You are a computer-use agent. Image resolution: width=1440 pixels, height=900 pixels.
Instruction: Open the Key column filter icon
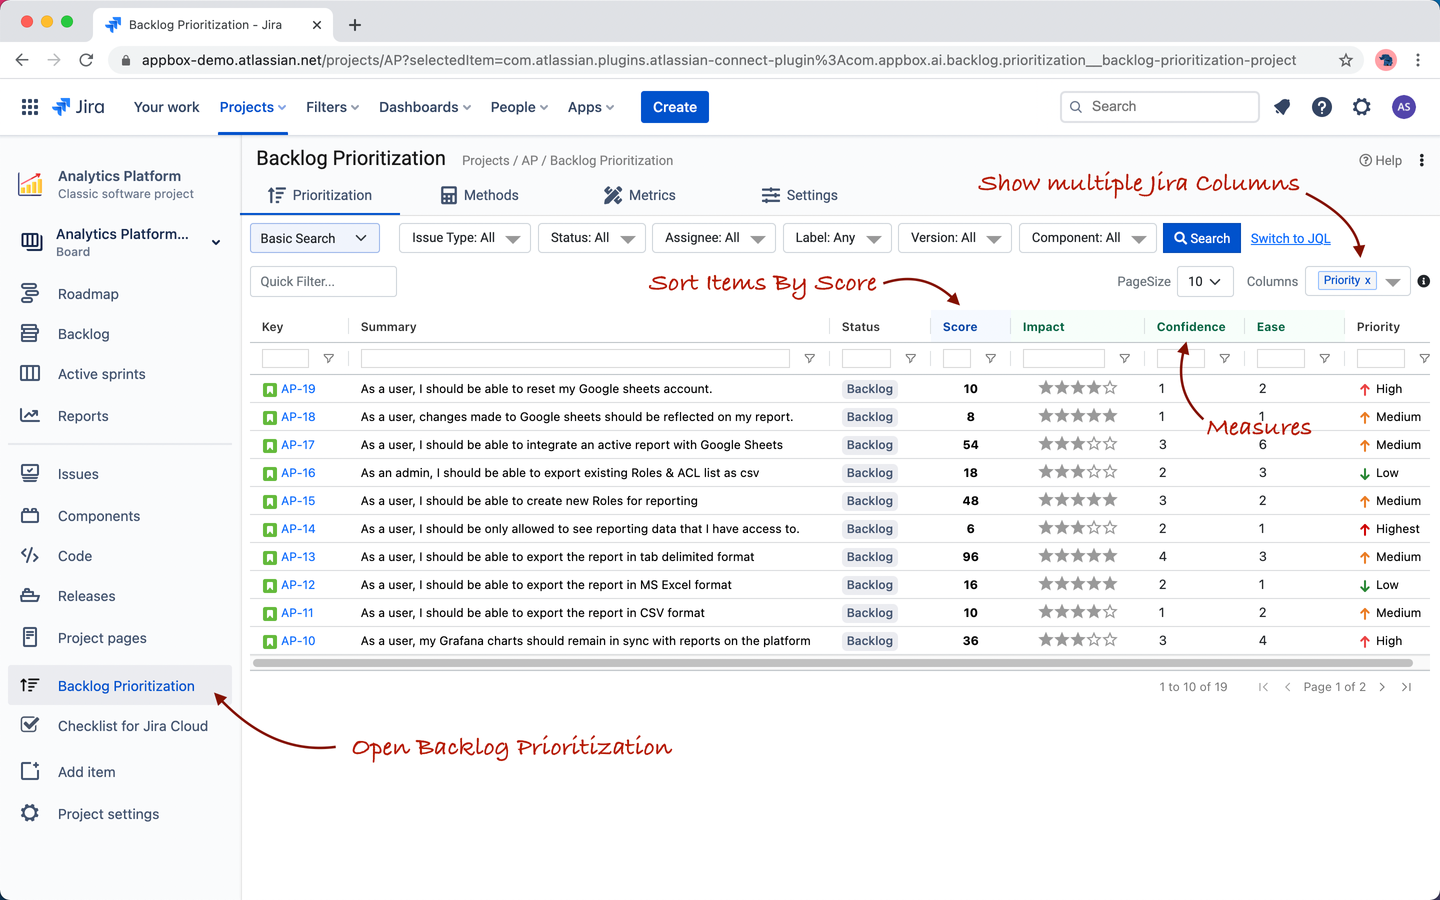coord(328,358)
